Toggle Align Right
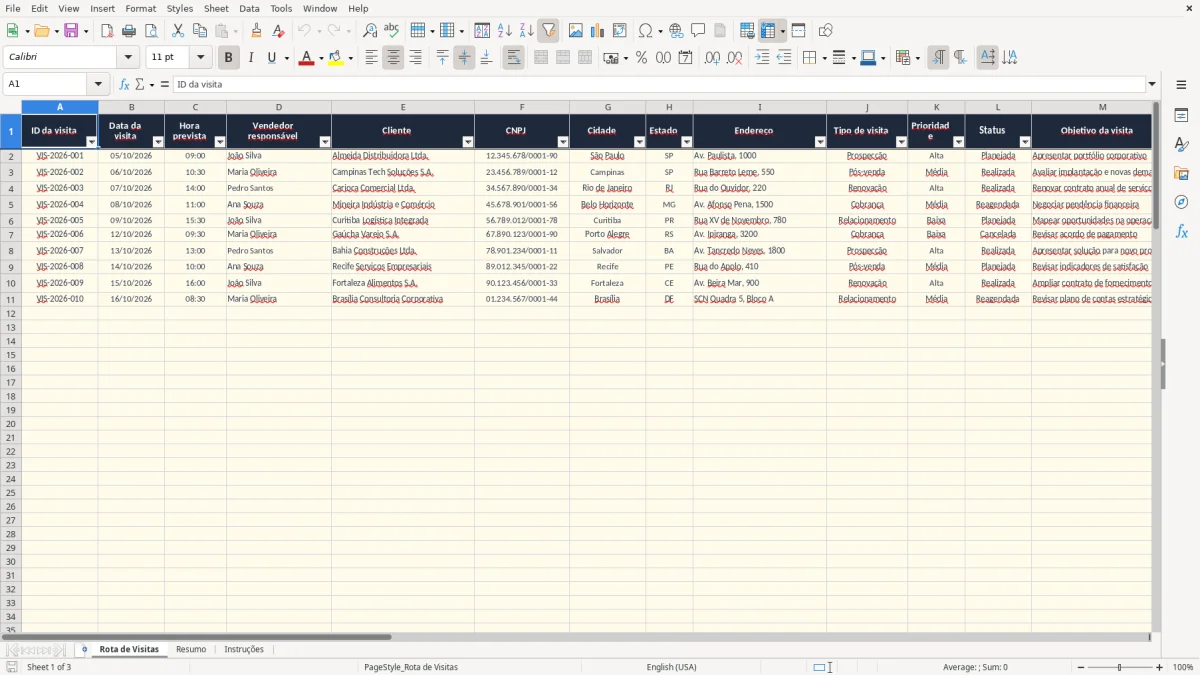1200x675 pixels. [x=415, y=58]
